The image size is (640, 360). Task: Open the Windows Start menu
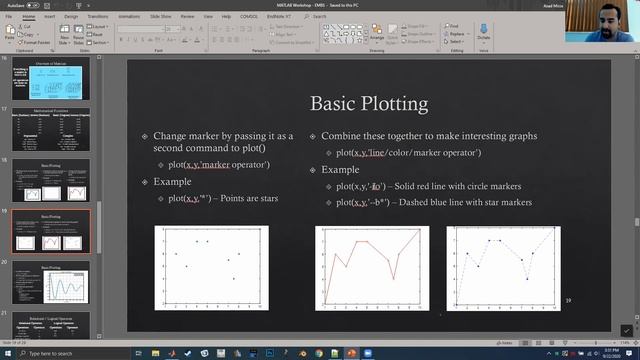pos(7,353)
